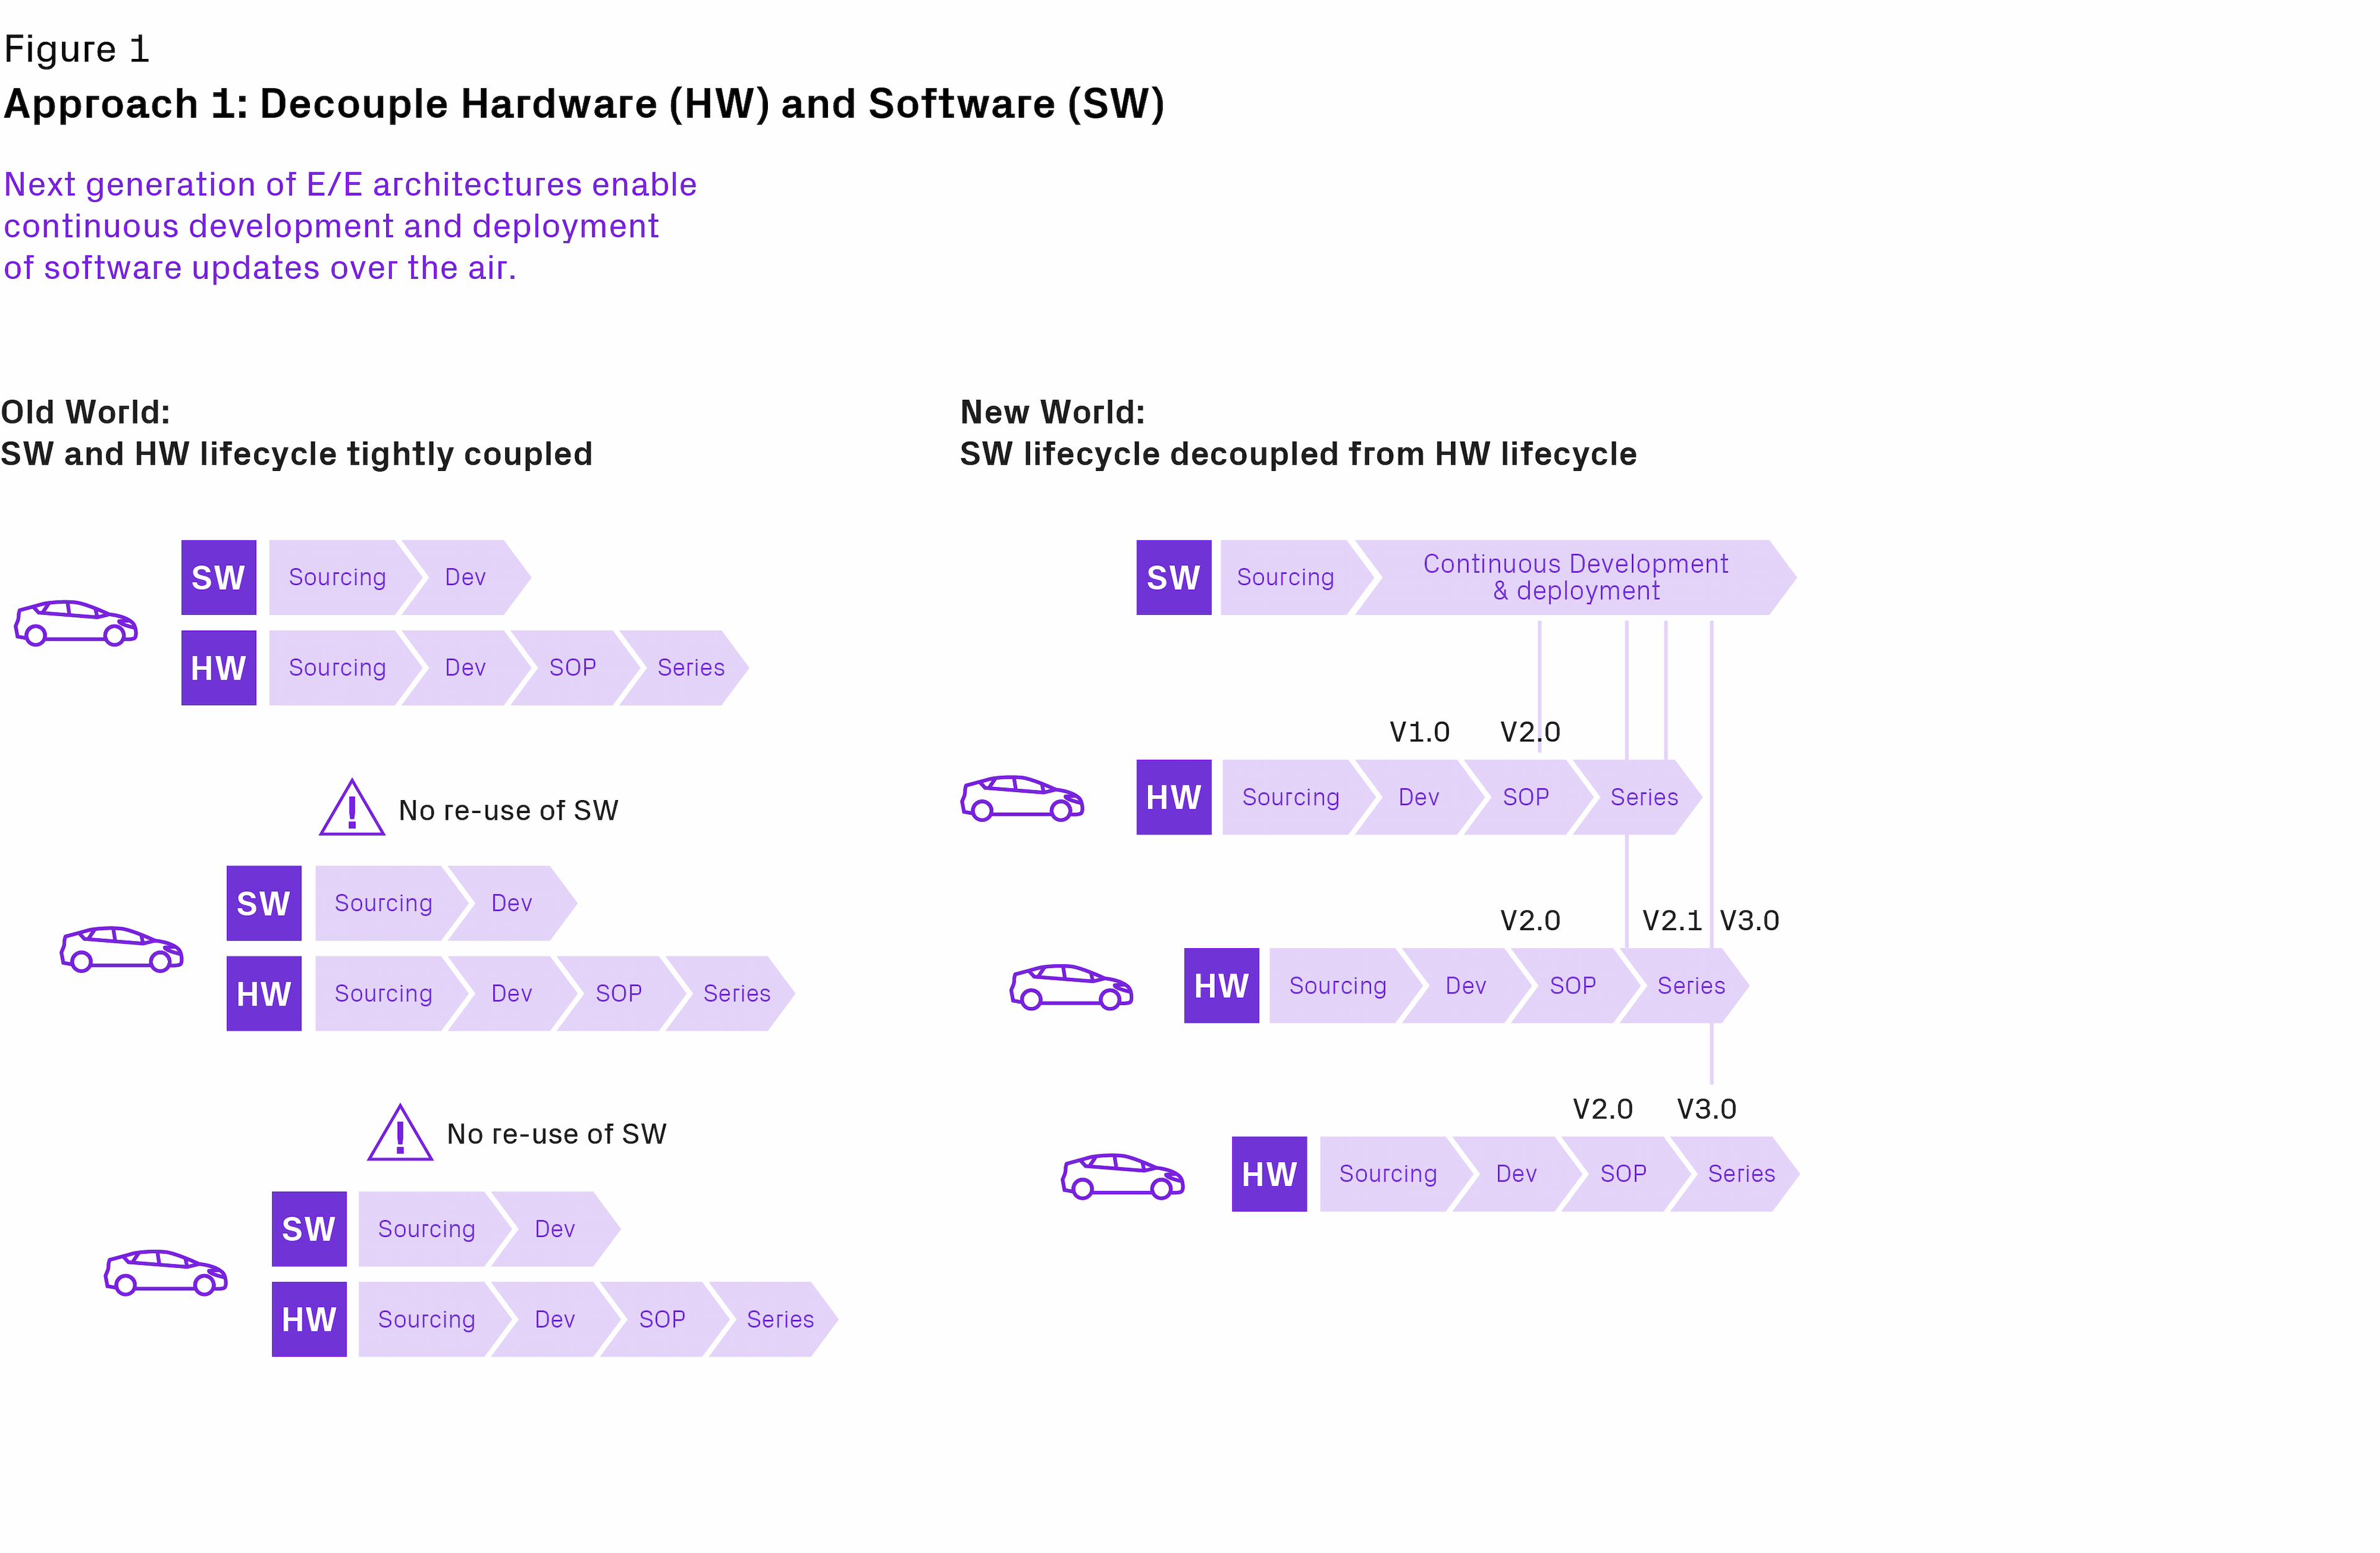Click the 'V2.0' label above the lowest HW row
Image resolution: width=2380 pixels, height=1553 pixels.
1603,1109
